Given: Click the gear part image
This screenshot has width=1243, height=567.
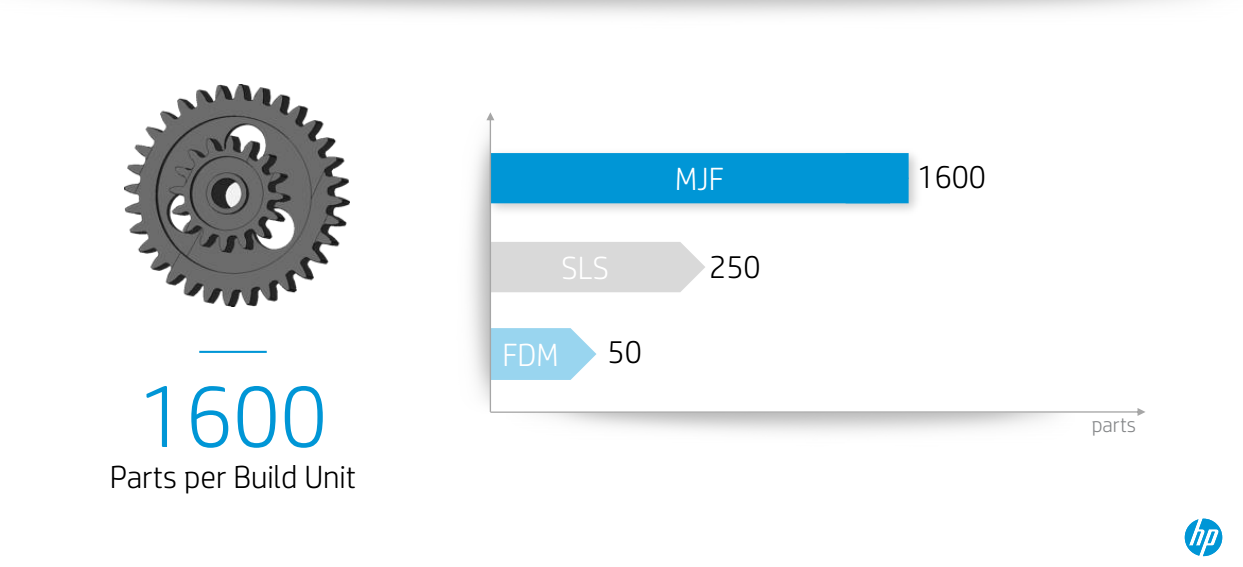Looking at the screenshot, I should [x=237, y=194].
